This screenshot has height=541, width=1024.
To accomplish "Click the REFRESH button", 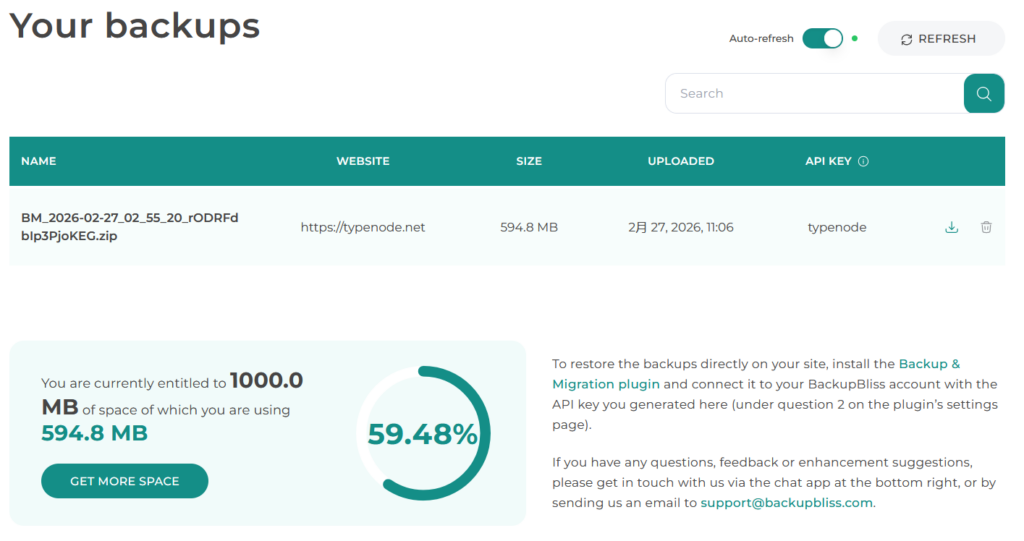I will point(940,39).
